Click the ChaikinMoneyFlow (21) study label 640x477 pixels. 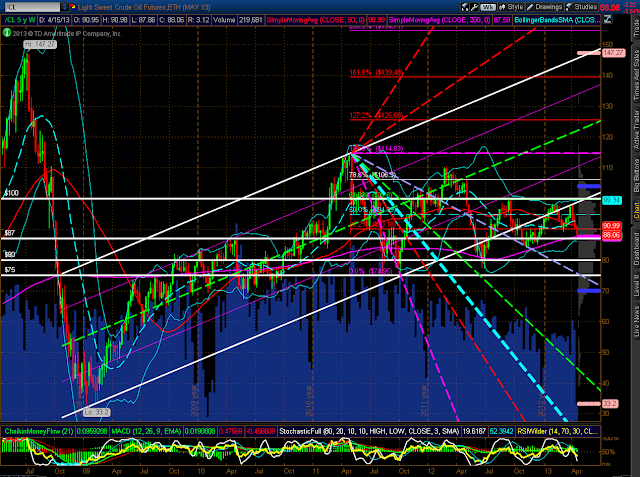click(38, 431)
